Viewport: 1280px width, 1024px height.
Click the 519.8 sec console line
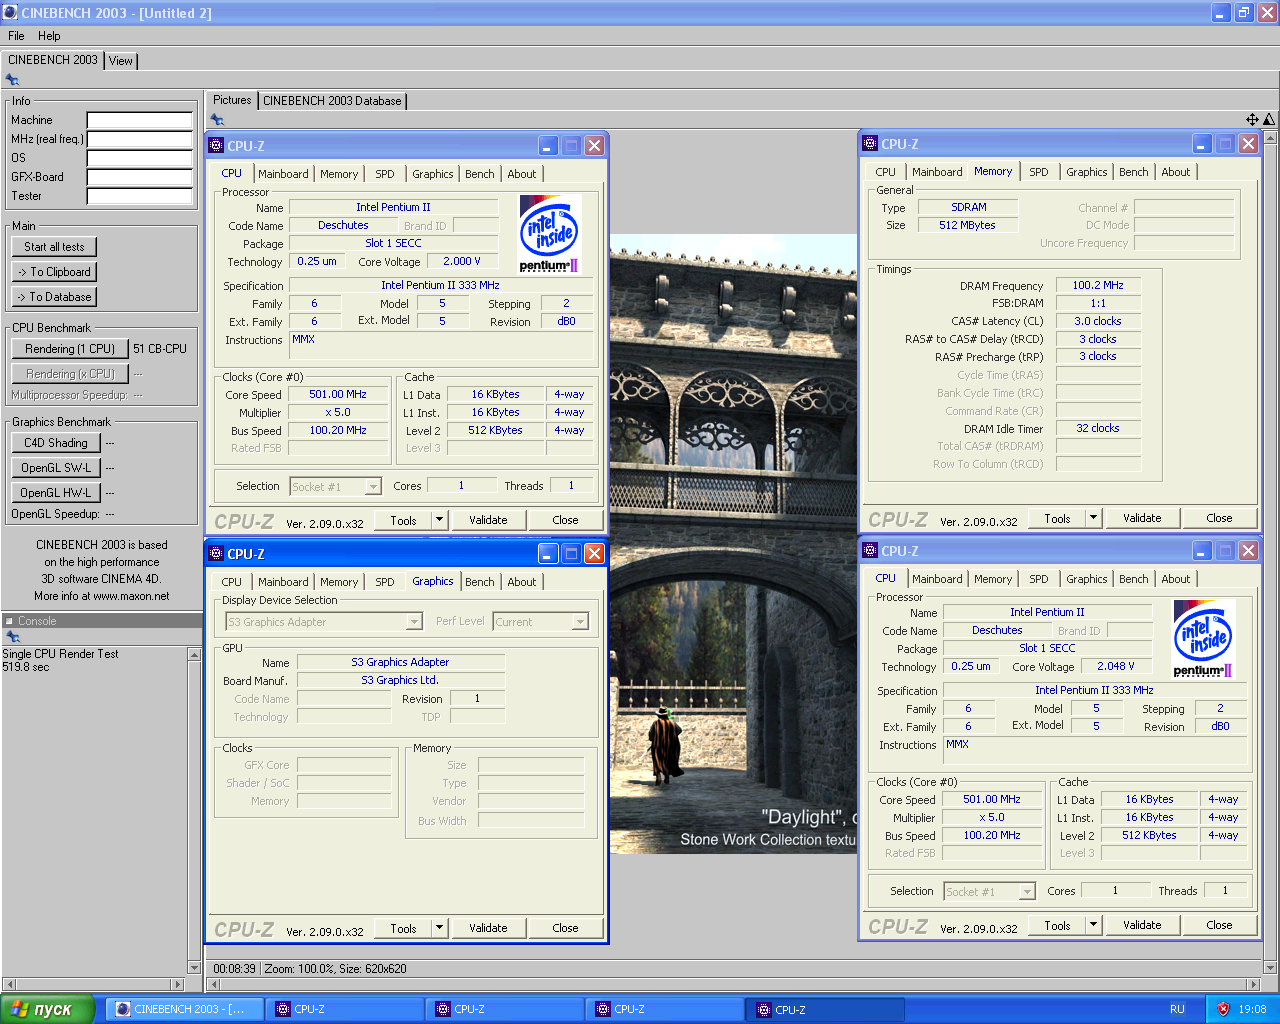click(x=26, y=667)
